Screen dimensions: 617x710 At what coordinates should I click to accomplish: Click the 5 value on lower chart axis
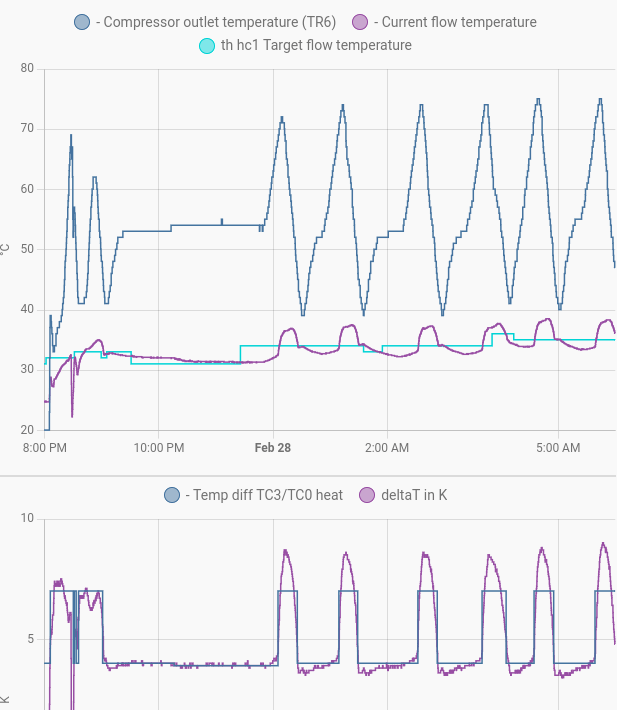tap(30, 639)
